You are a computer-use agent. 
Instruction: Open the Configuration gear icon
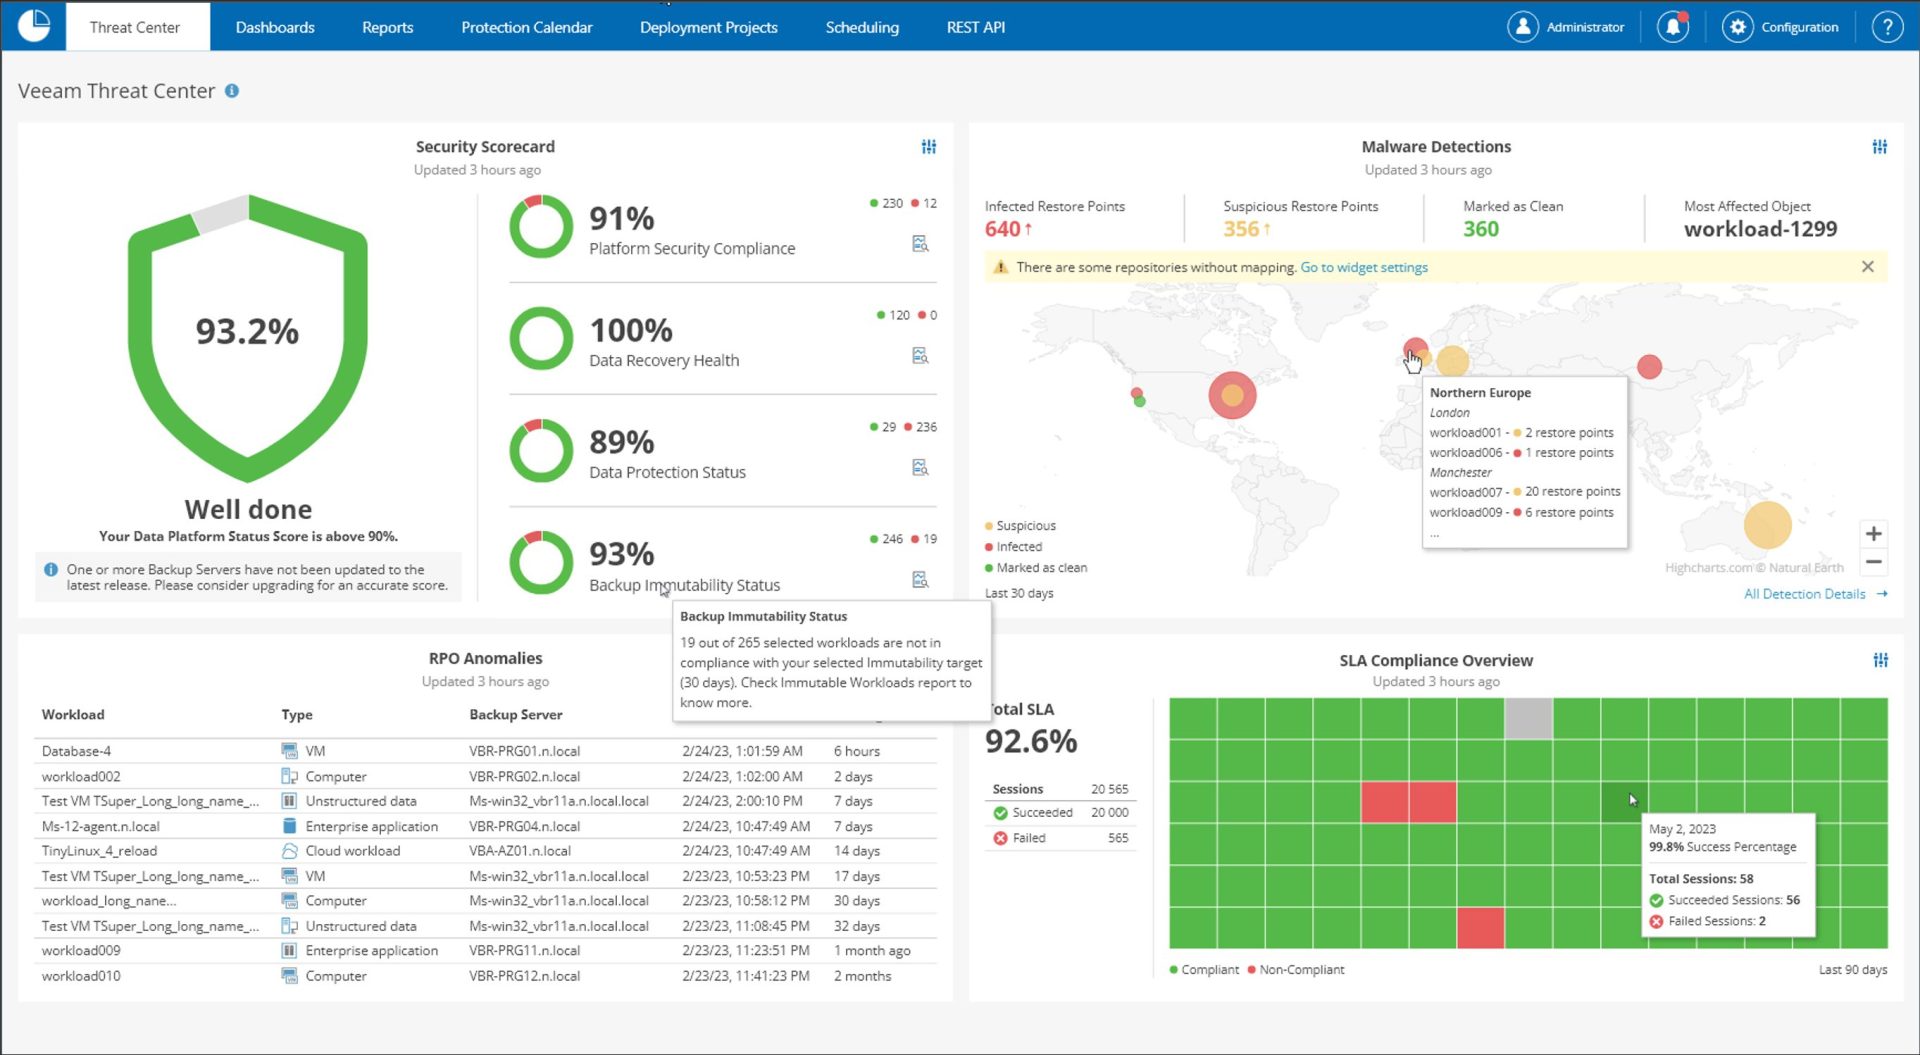pos(1736,26)
